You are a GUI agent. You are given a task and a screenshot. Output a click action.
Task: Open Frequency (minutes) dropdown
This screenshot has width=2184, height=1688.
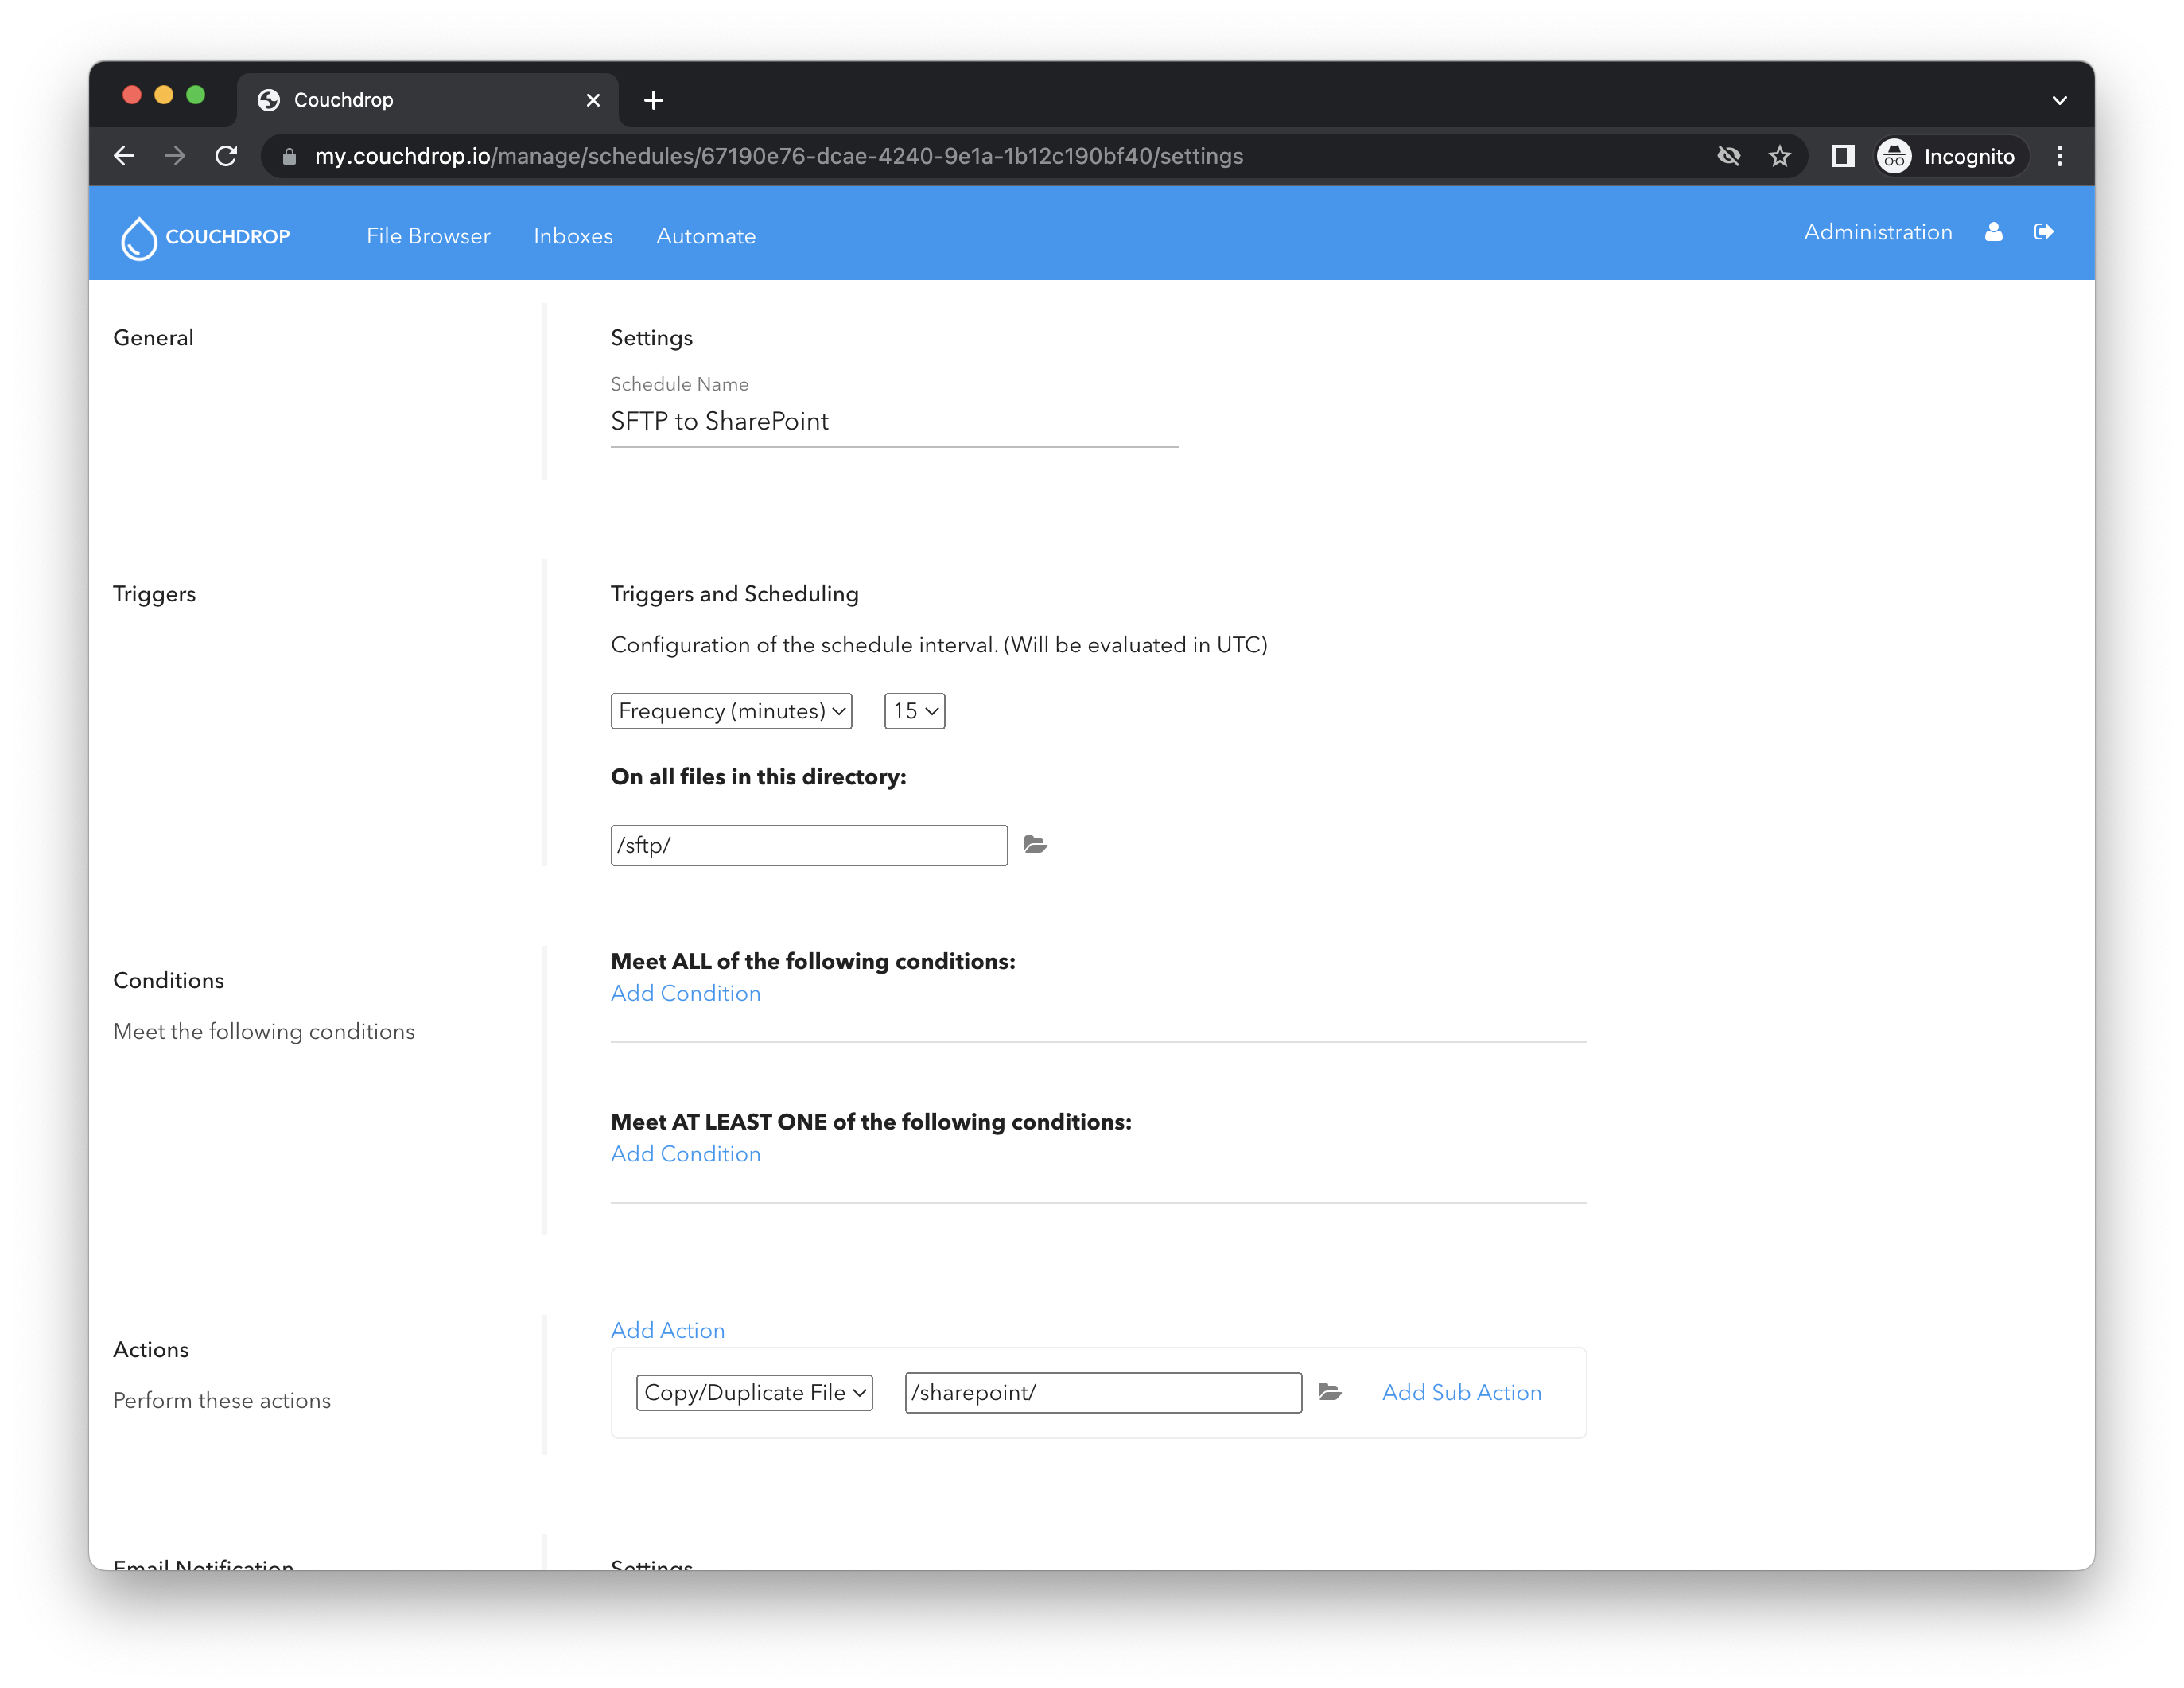point(731,711)
